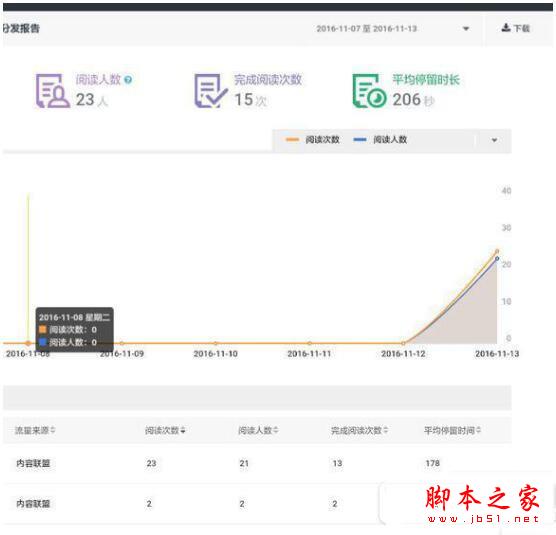Click the 2016-11-09 axis label

pos(122,353)
